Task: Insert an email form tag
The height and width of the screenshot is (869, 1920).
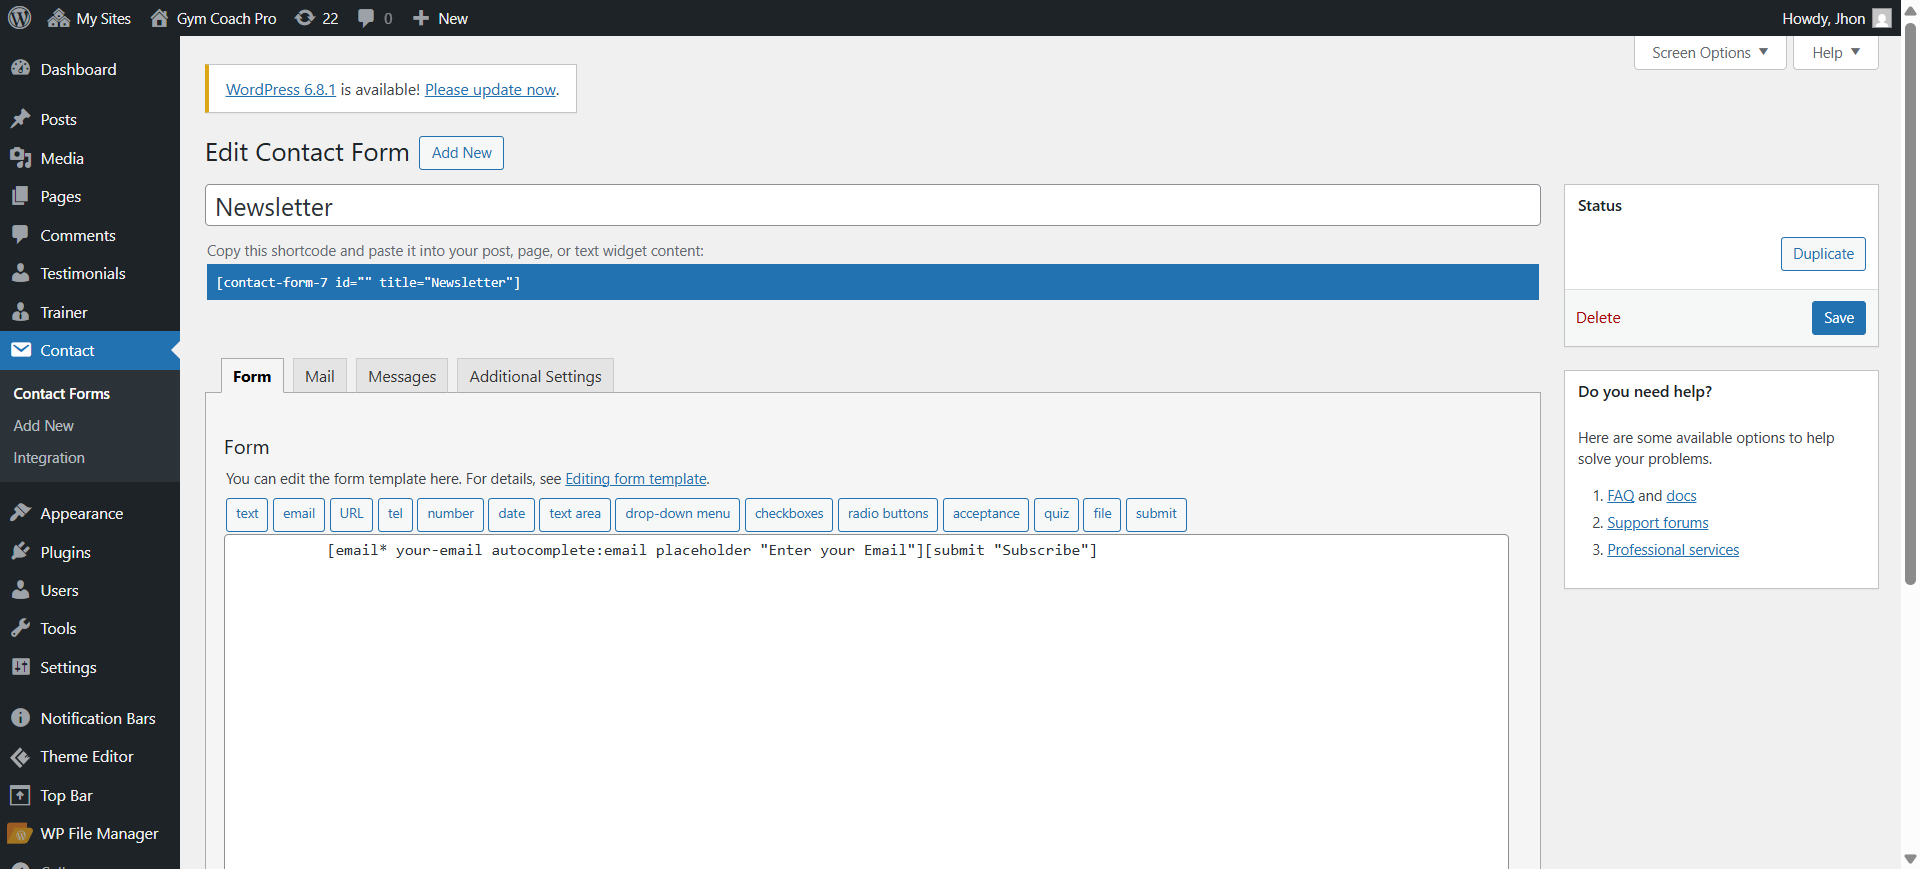Action: (298, 514)
